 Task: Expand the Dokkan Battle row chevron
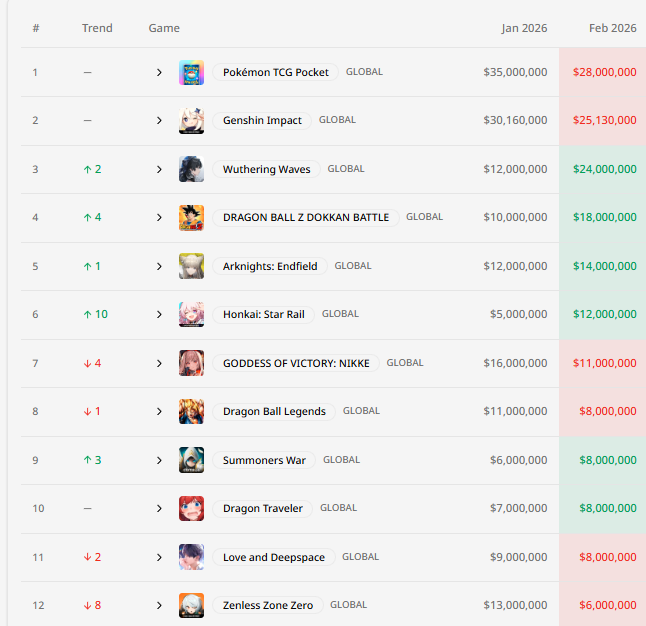[x=159, y=218]
